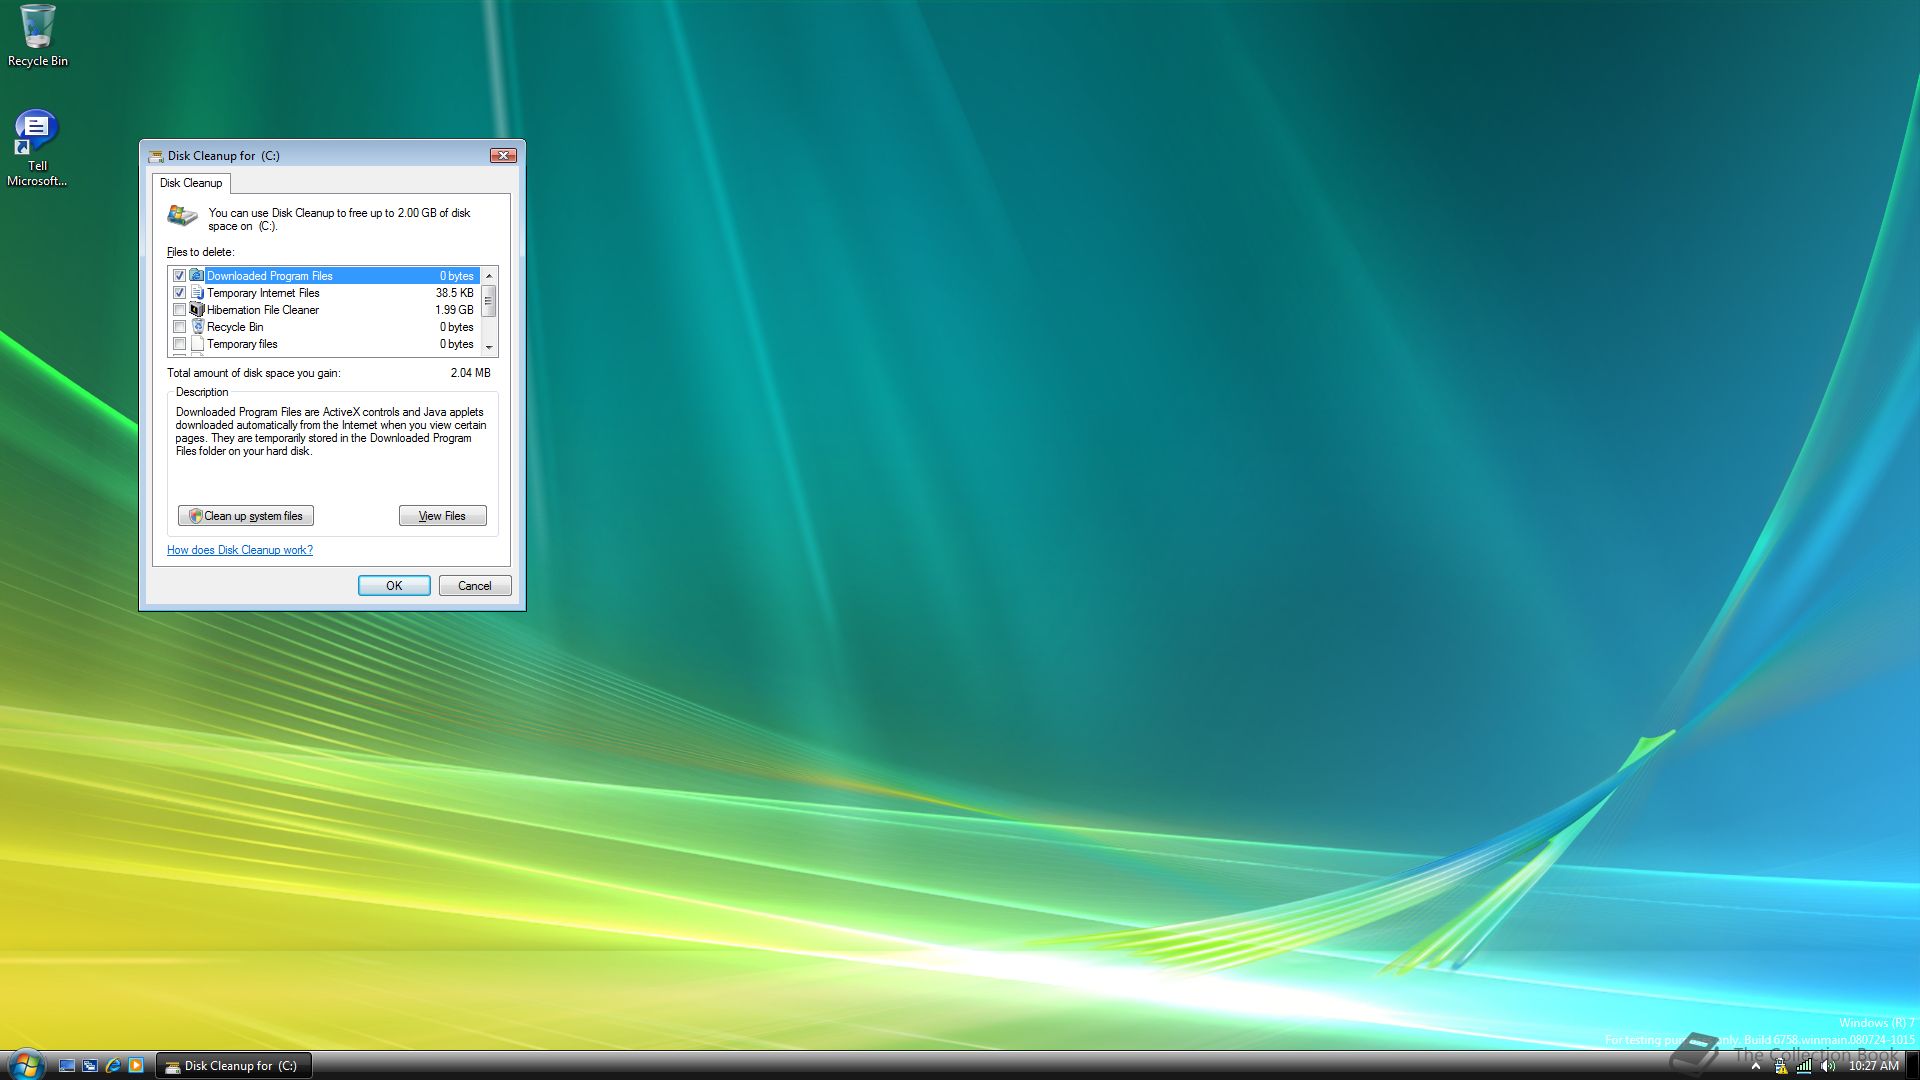
Task: Click the show desktop strip beside the clock
Action: tap(1912, 1066)
